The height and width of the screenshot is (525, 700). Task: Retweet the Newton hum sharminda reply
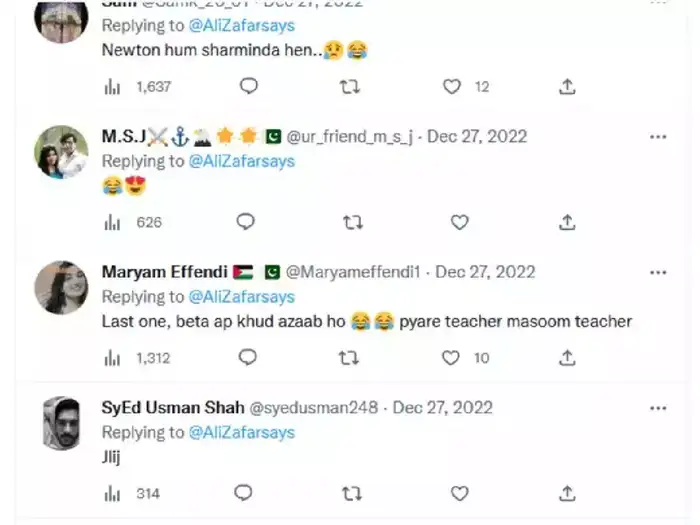[x=350, y=86]
